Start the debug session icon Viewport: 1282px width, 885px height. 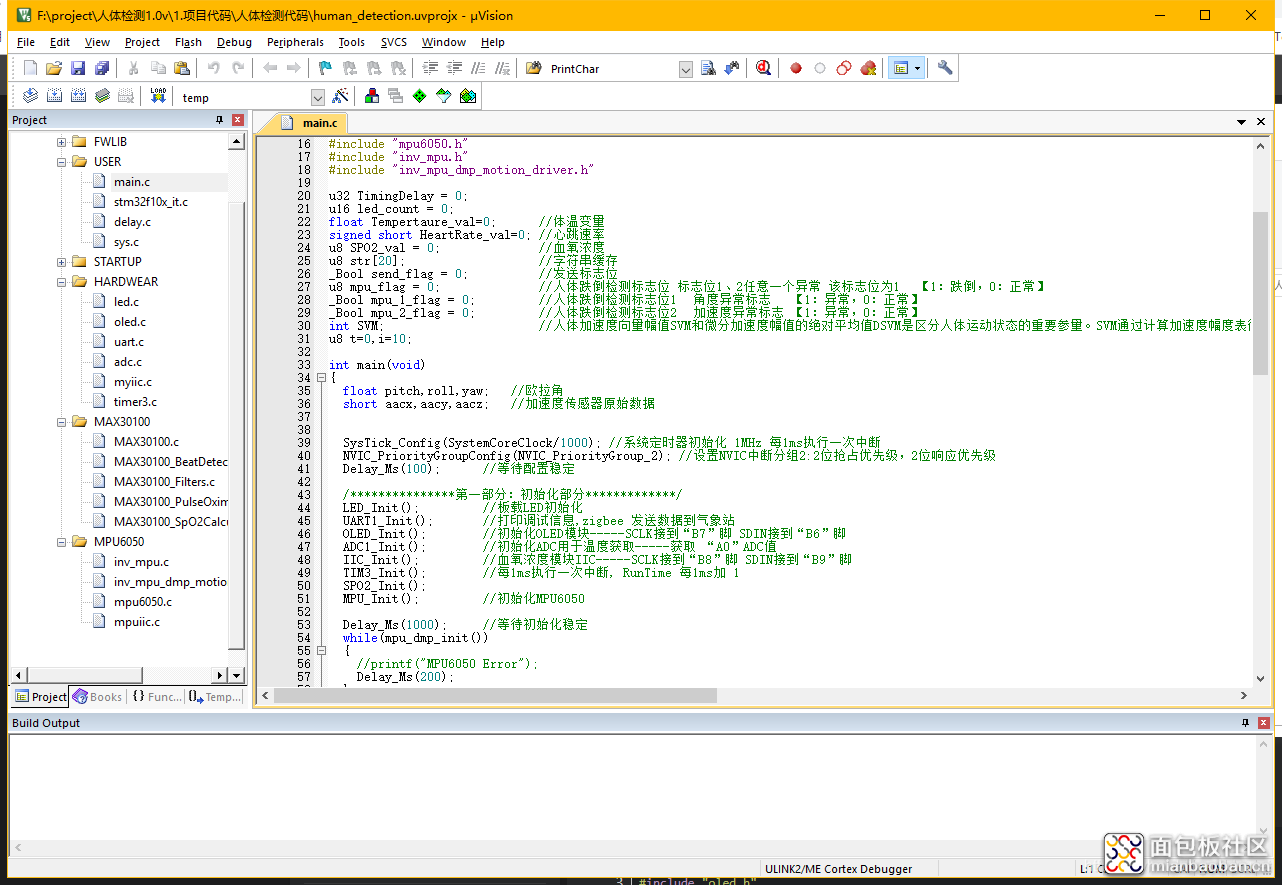(x=764, y=68)
